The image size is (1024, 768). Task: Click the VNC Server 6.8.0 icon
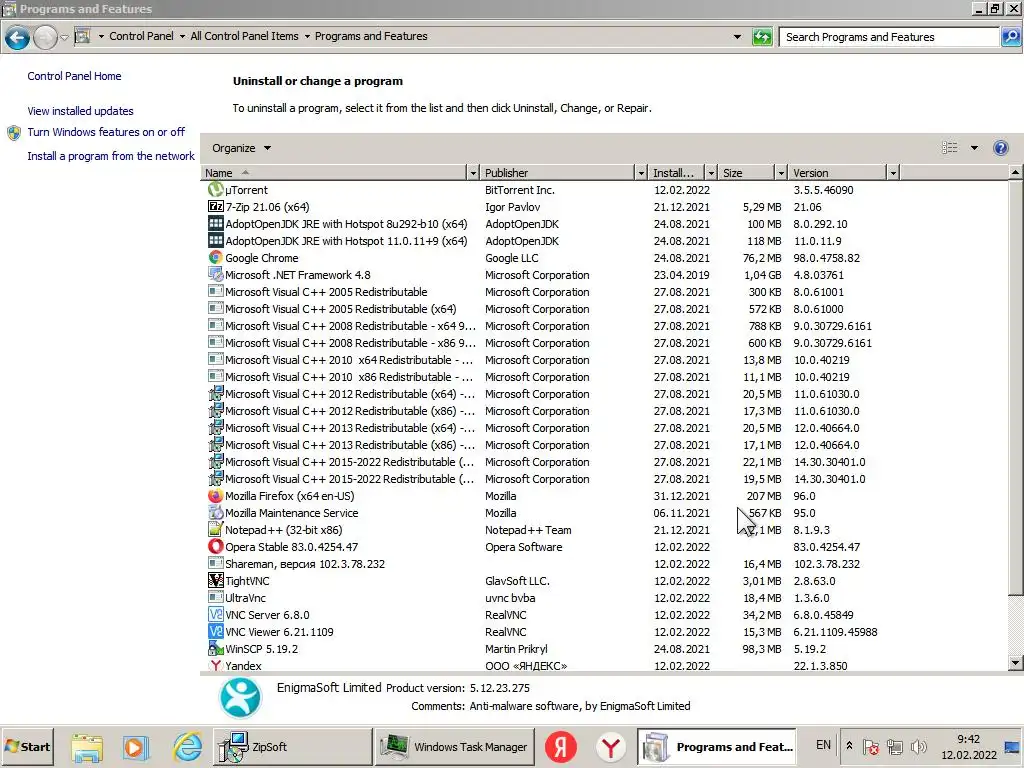point(216,614)
